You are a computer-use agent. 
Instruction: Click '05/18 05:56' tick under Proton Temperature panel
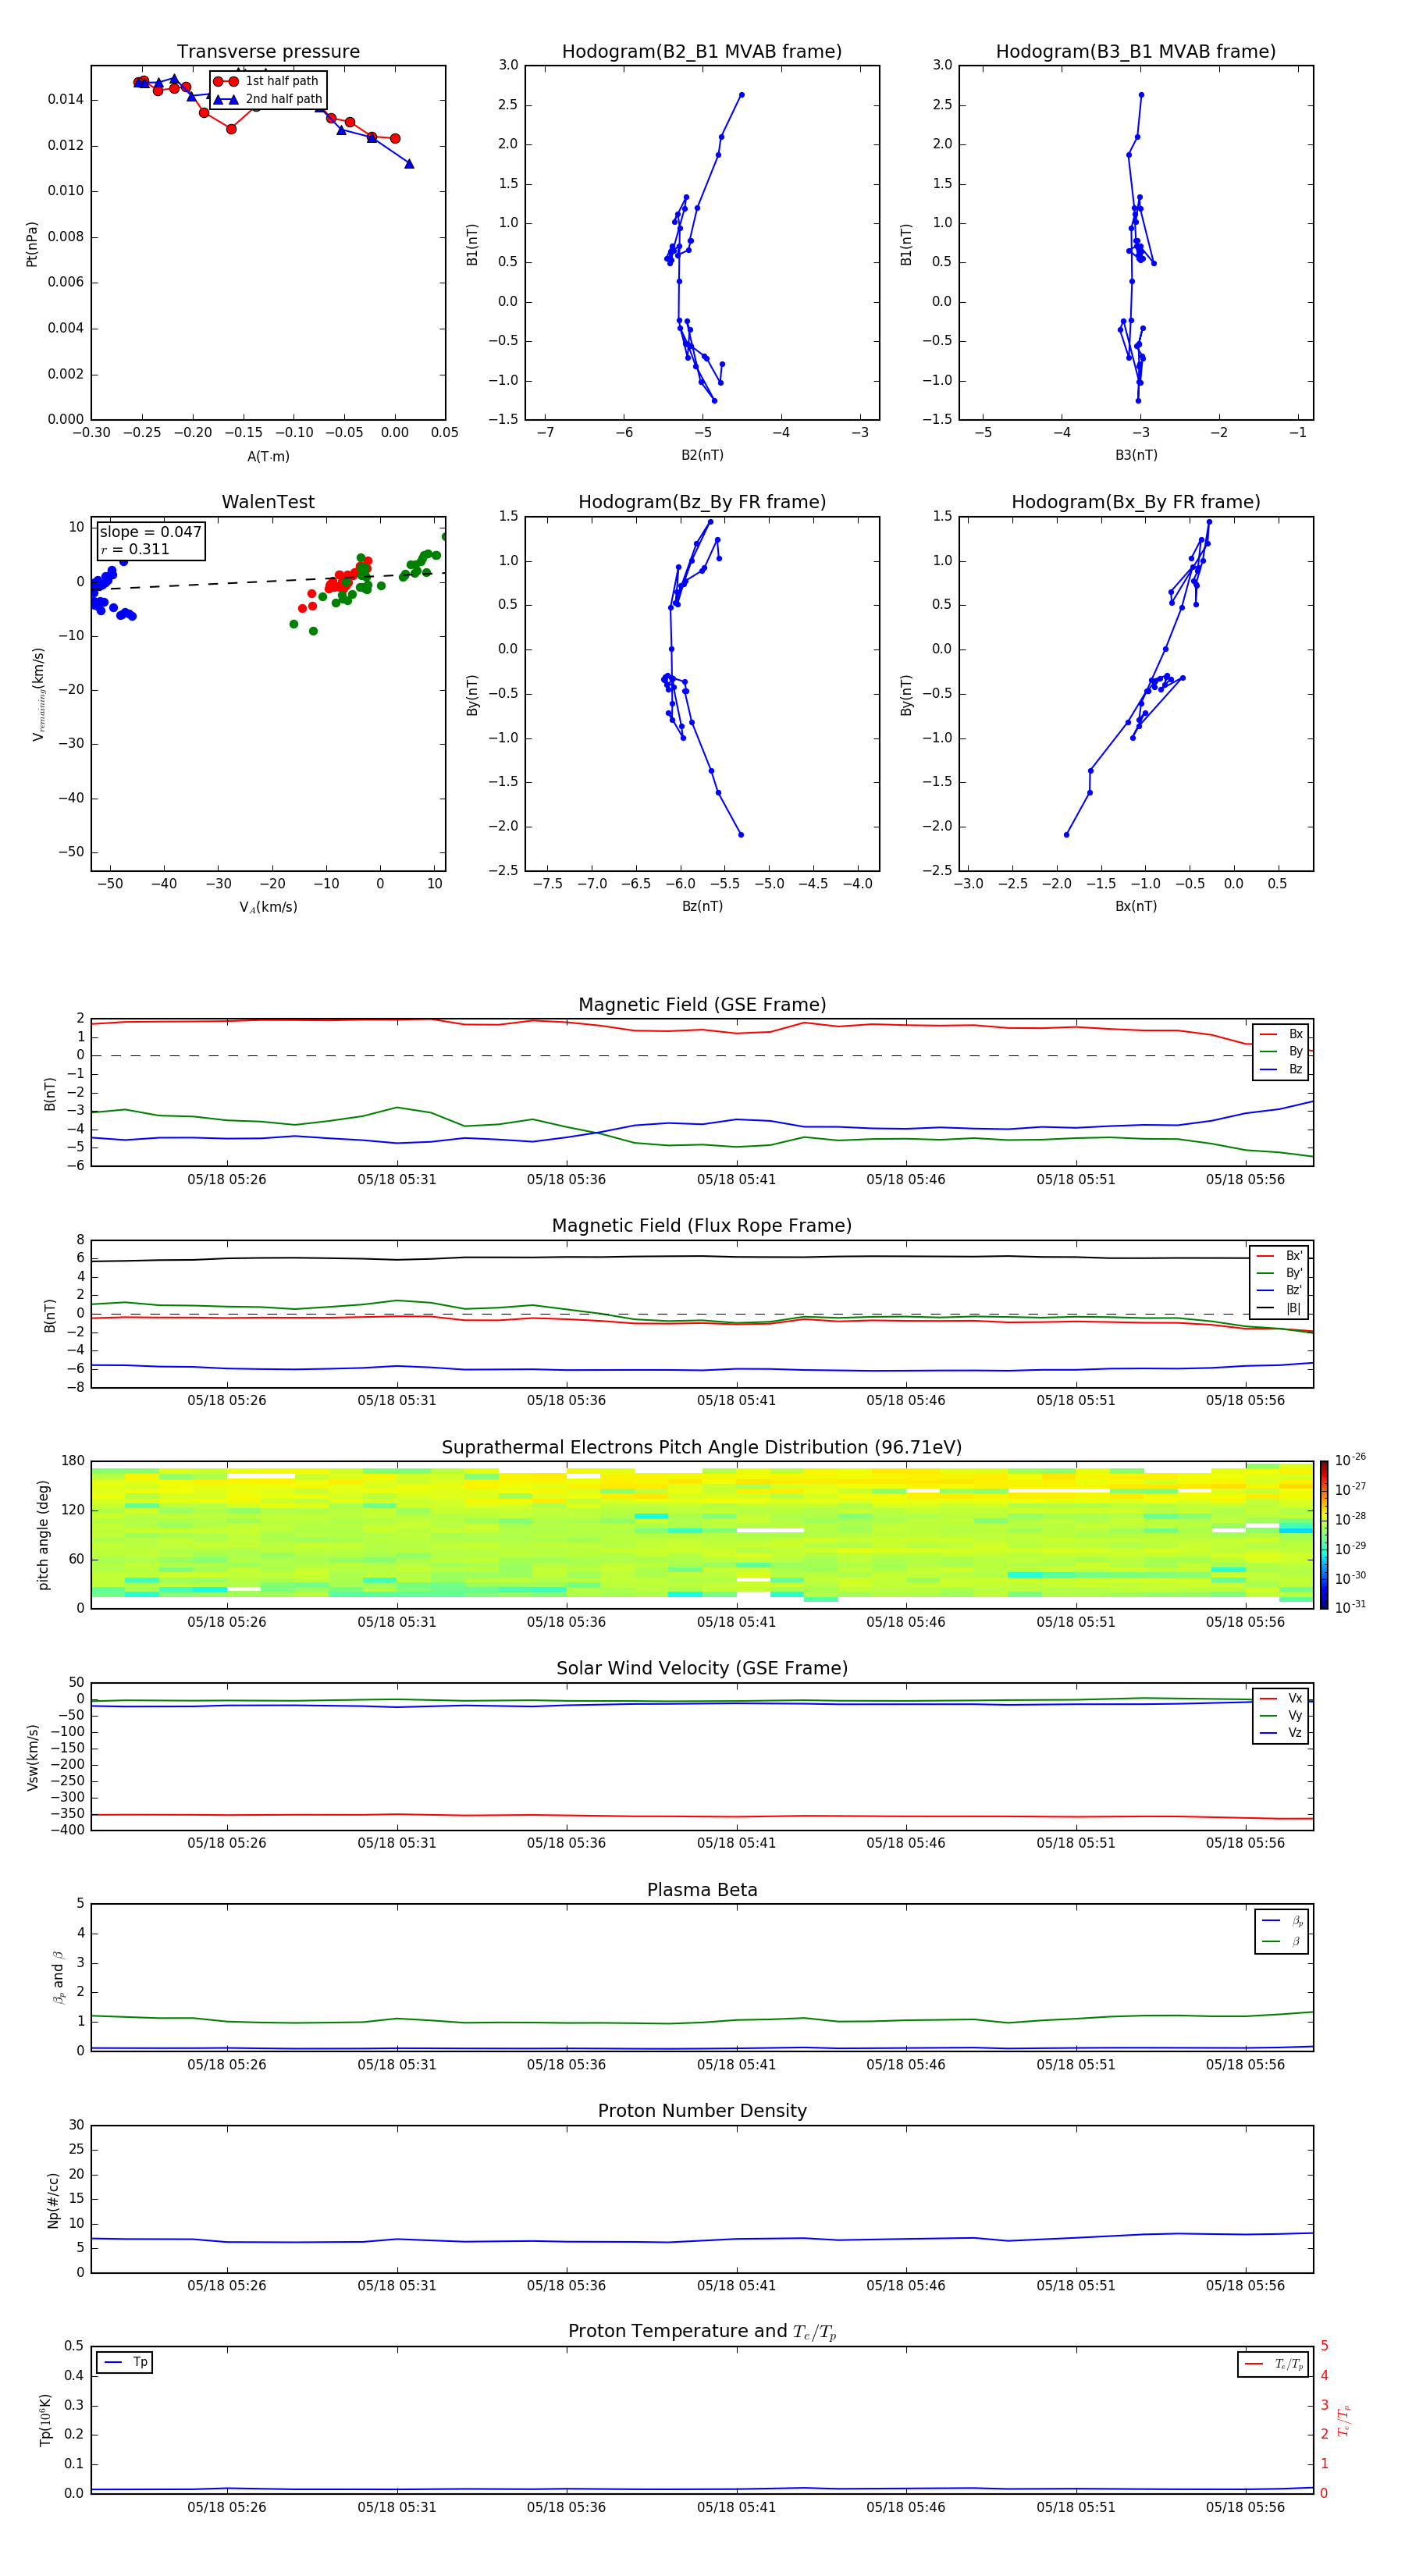pyautogui.click(x=1245, y=2507)
